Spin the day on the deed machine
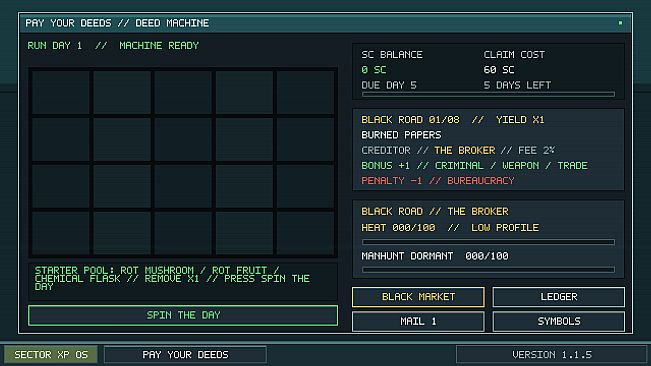651x366 pixels. click(183, 315)
